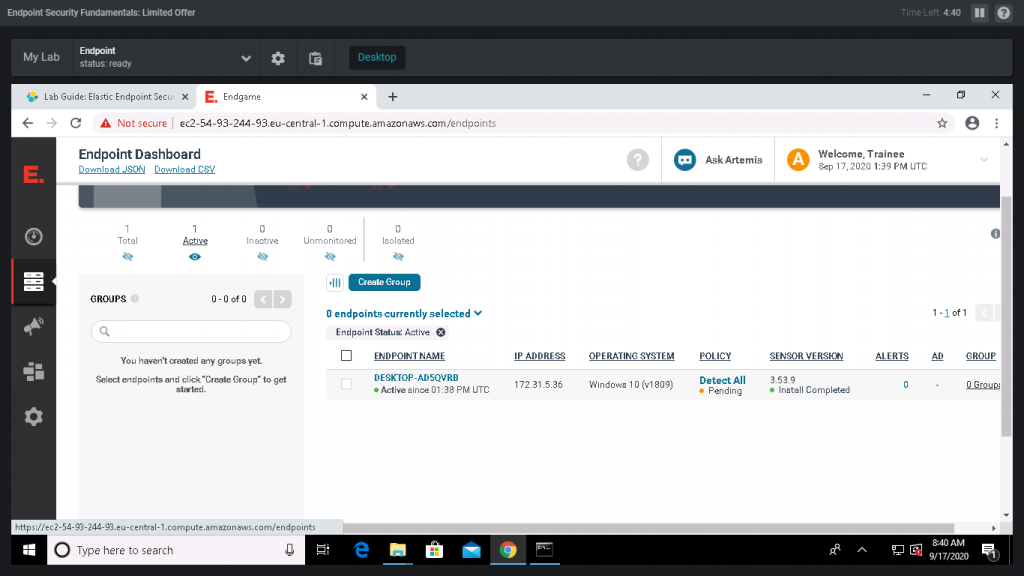Open the alerts megaphone icon in sidebar
The height and width of the screenshot is (576, 1024).
click(33, 326)
